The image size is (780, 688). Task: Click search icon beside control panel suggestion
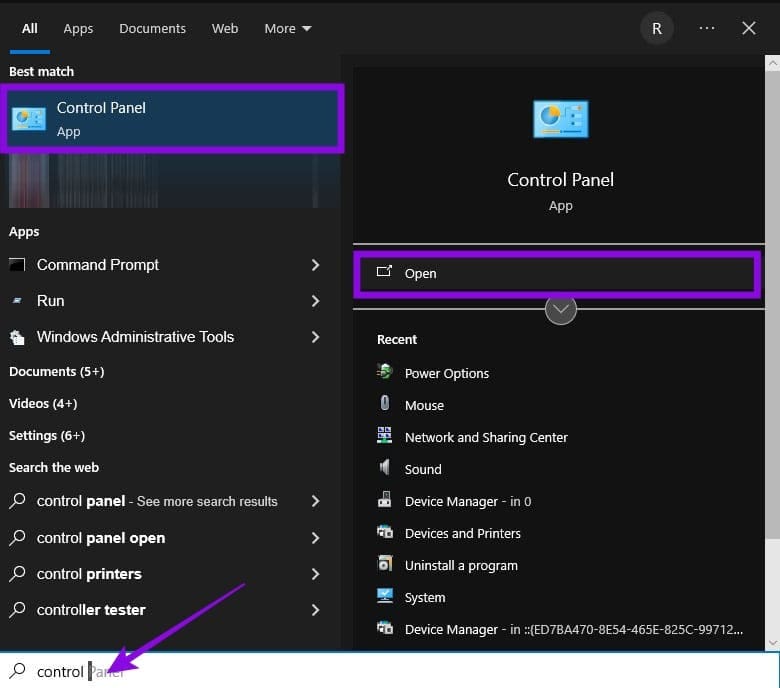pyautogui.click(x=17, y=500)
